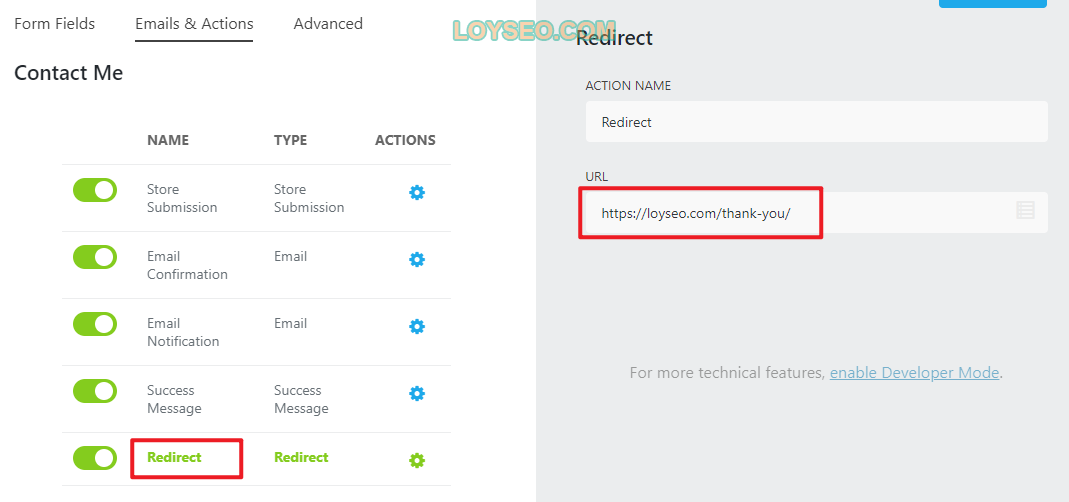Disable the Email Confirmation action toggle
This screenshot has width=1069, height=502.
point(95,257)
